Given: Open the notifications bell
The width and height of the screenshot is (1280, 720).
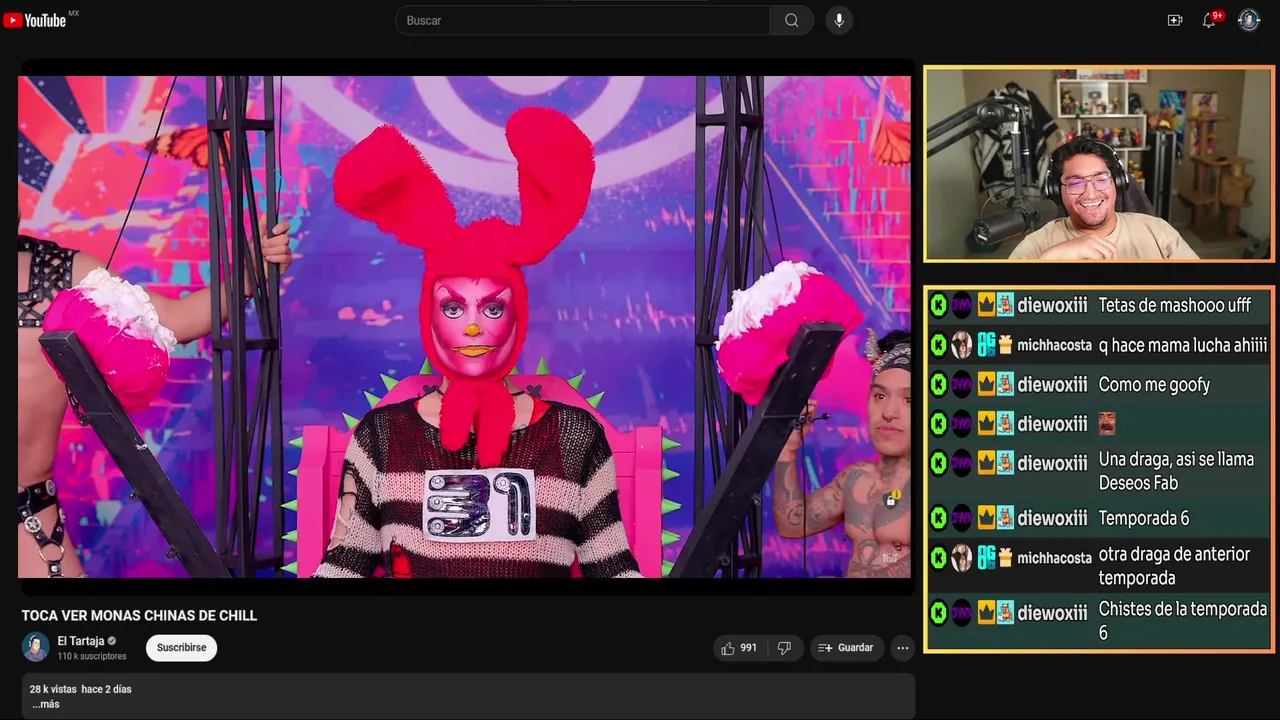Looking at the screenshot, I should pos(1209,20).
